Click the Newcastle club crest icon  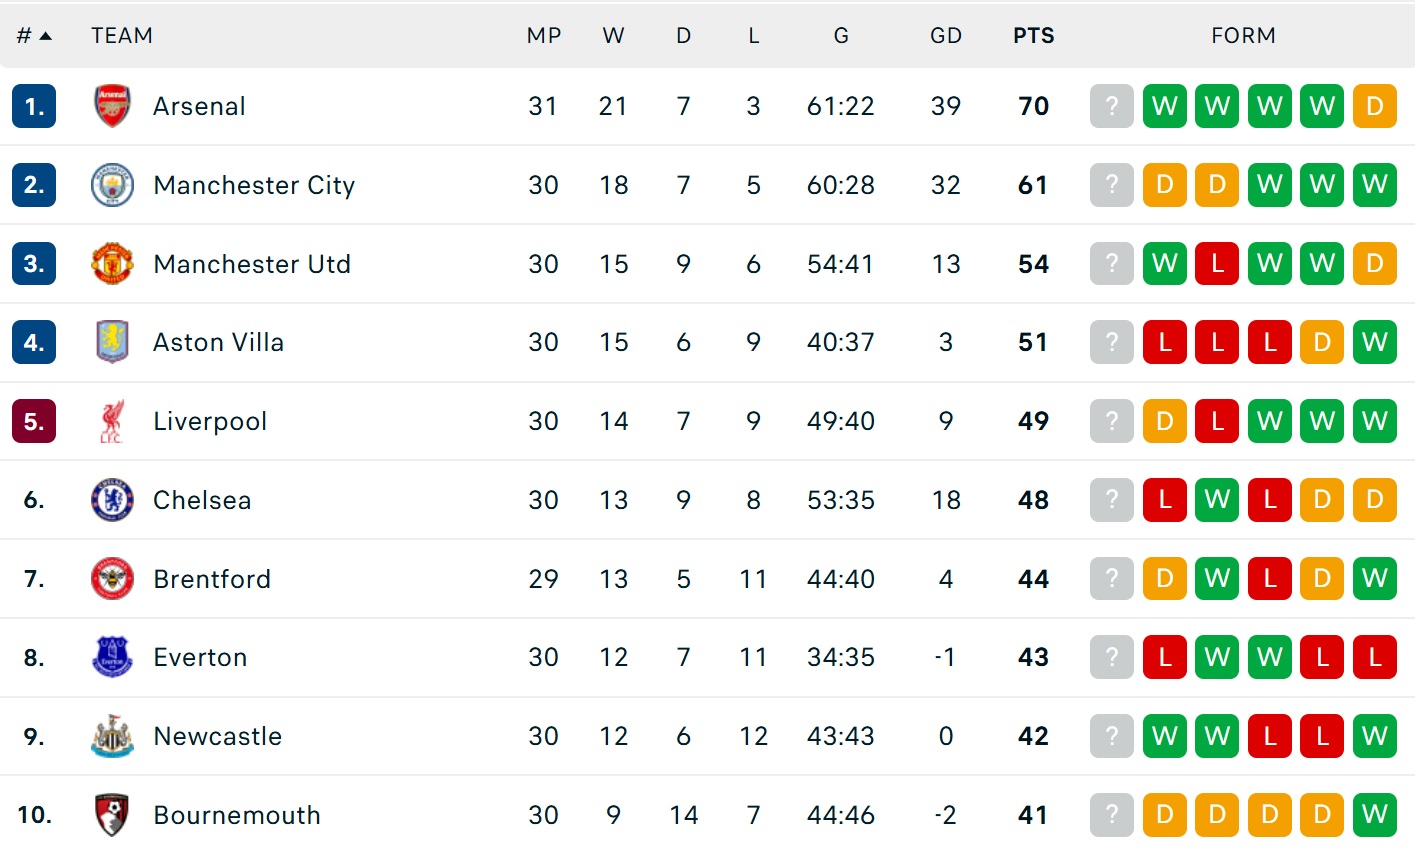112,736
